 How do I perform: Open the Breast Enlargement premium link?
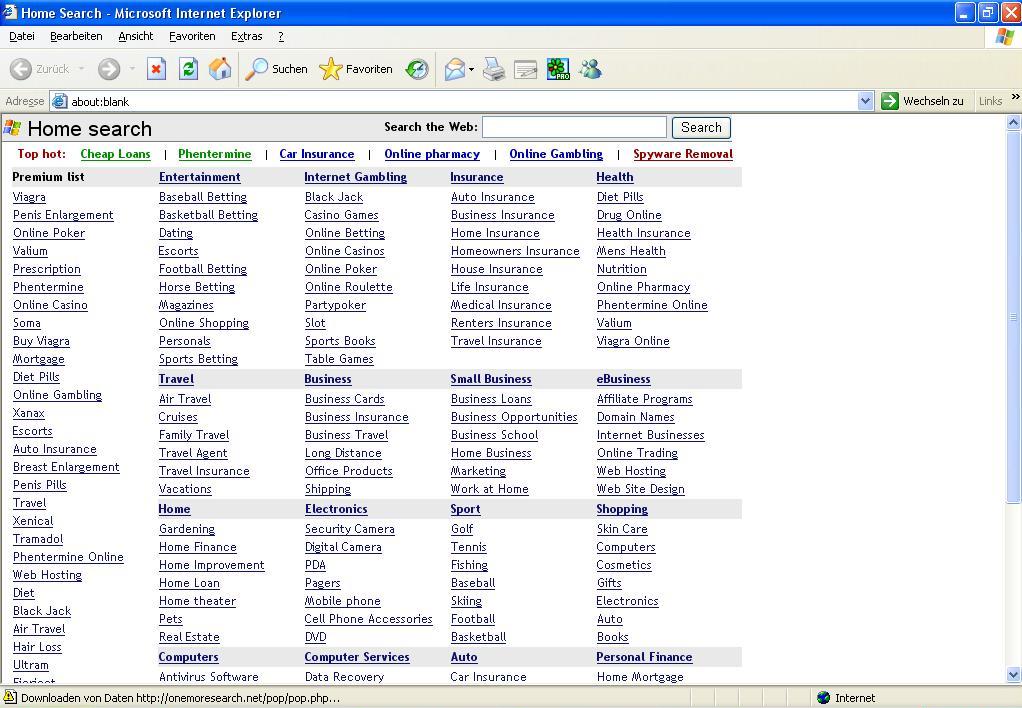point(66,467)
